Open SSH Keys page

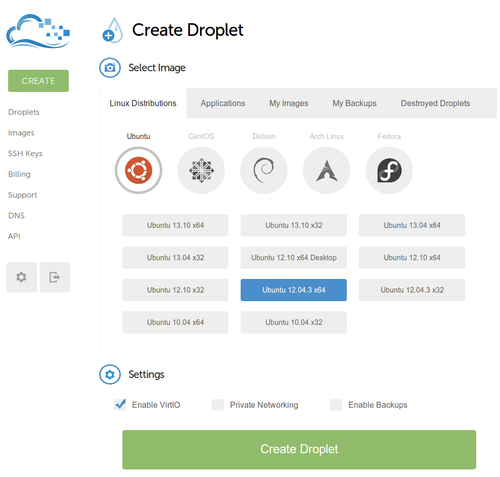pos(25,153)
